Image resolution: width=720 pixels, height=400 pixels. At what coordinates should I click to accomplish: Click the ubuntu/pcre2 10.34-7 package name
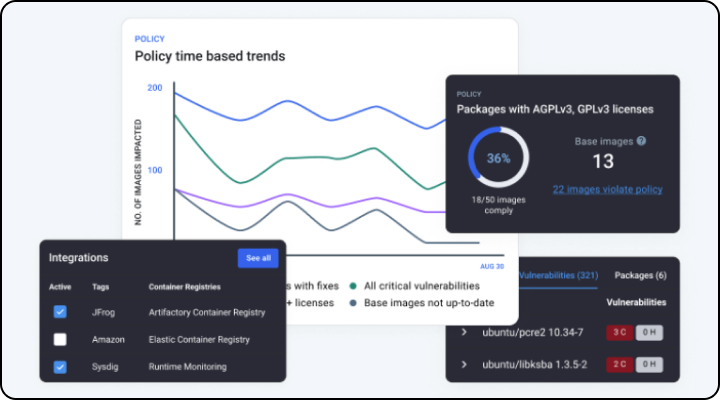click(x=533, y=332)
